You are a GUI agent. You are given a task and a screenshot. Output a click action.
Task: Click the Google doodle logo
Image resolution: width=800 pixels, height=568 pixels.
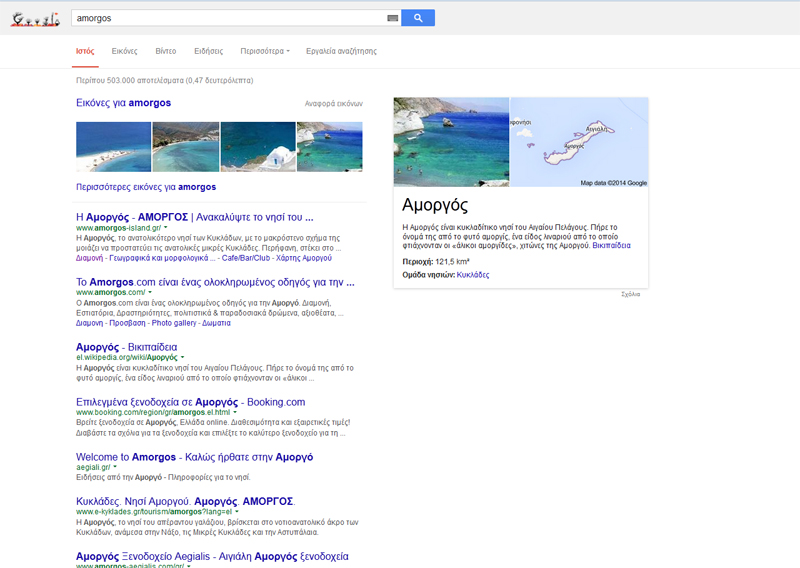point(35,19)
